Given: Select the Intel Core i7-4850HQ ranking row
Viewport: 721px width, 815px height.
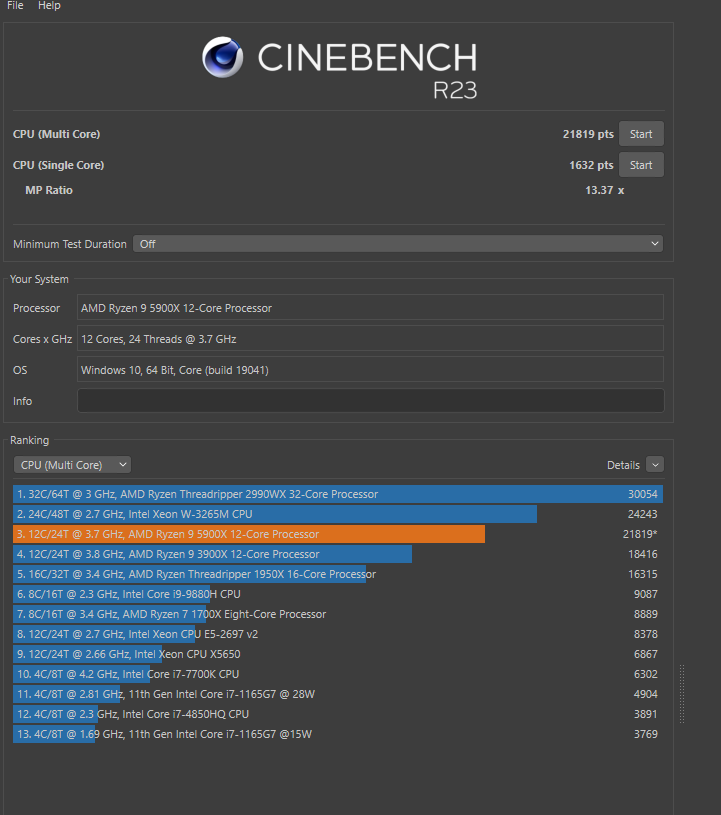Looking at the screenshot, I should [x=338, y=714].
